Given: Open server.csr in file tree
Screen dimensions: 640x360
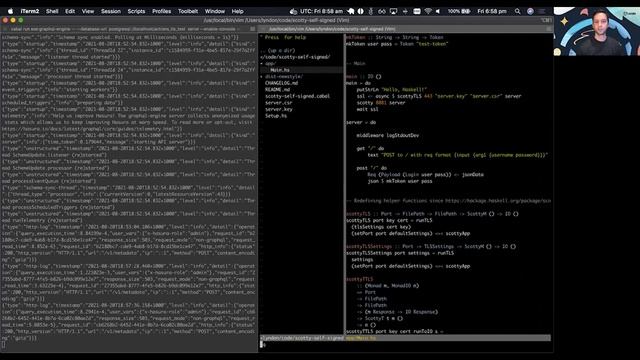Looking at the screenshot, I should pyautogui.click(x=278, y=103).
